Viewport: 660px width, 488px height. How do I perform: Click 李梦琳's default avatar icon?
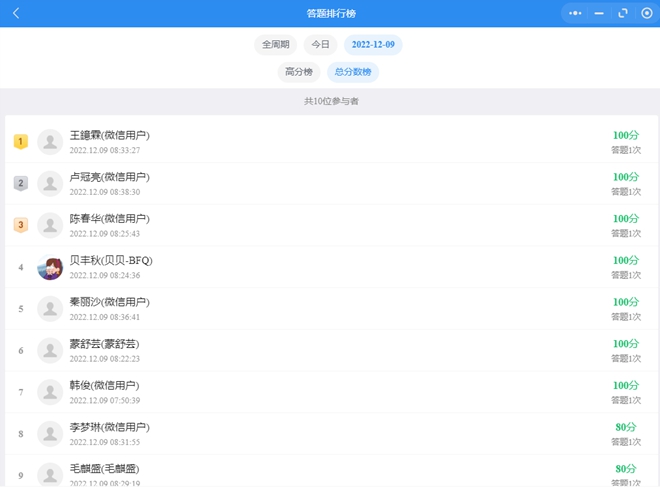tap(50, 434)
